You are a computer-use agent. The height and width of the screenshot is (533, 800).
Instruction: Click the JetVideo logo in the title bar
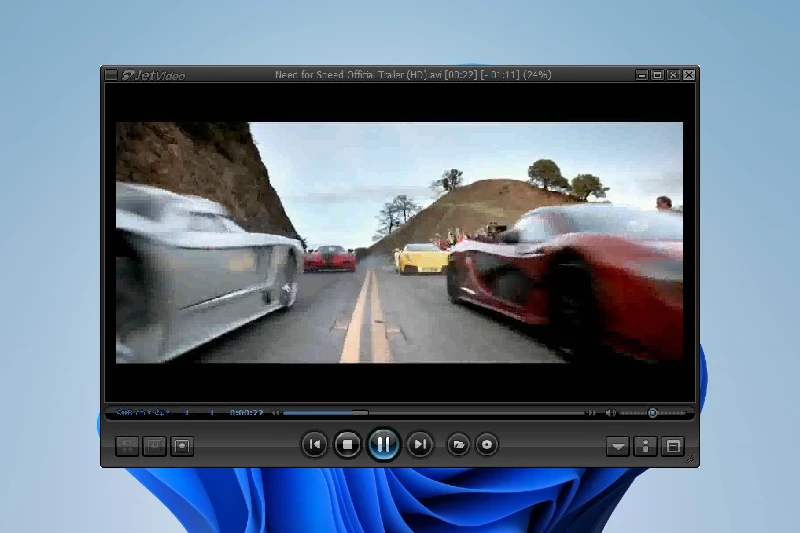coord(154,75)
